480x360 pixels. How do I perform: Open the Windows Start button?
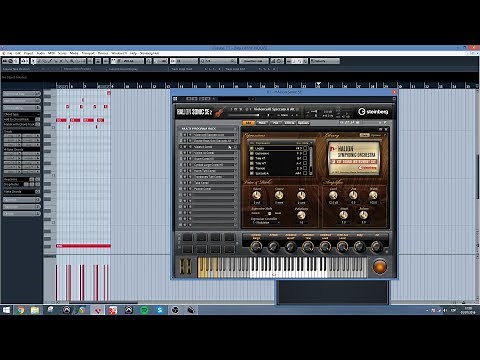coord(6,310)
